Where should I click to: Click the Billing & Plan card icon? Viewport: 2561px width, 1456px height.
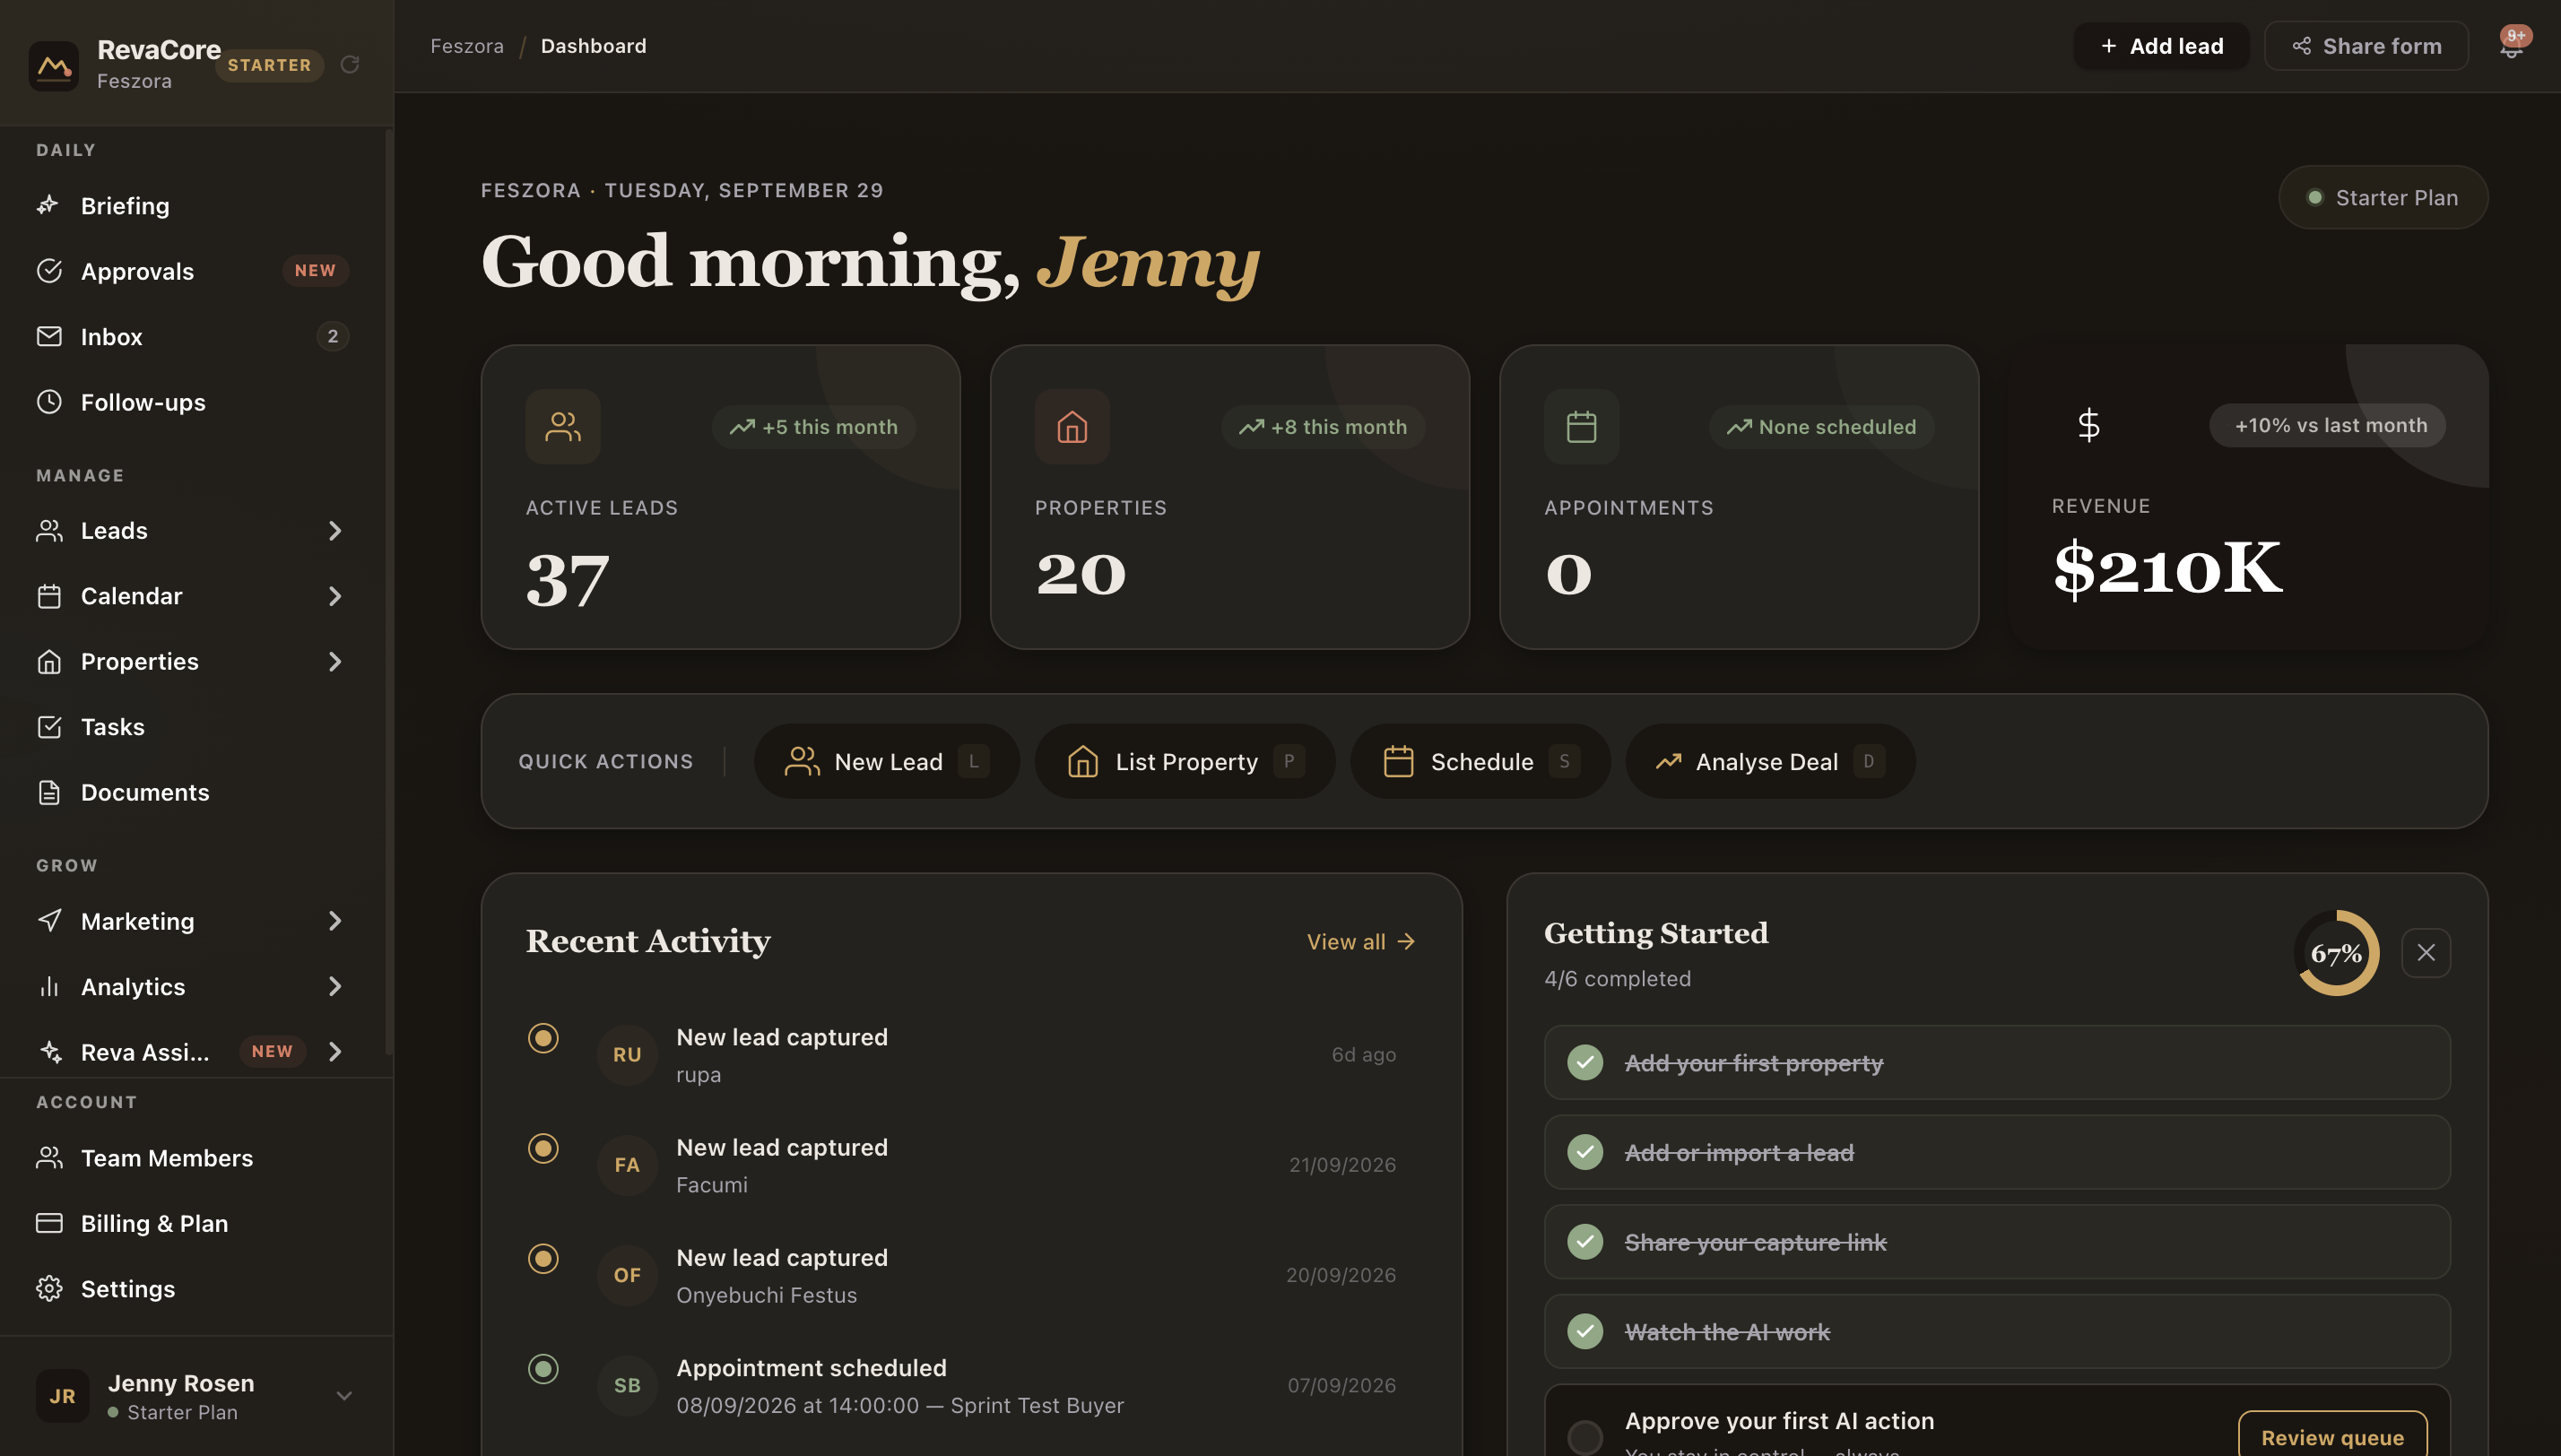click(49, 1223)
